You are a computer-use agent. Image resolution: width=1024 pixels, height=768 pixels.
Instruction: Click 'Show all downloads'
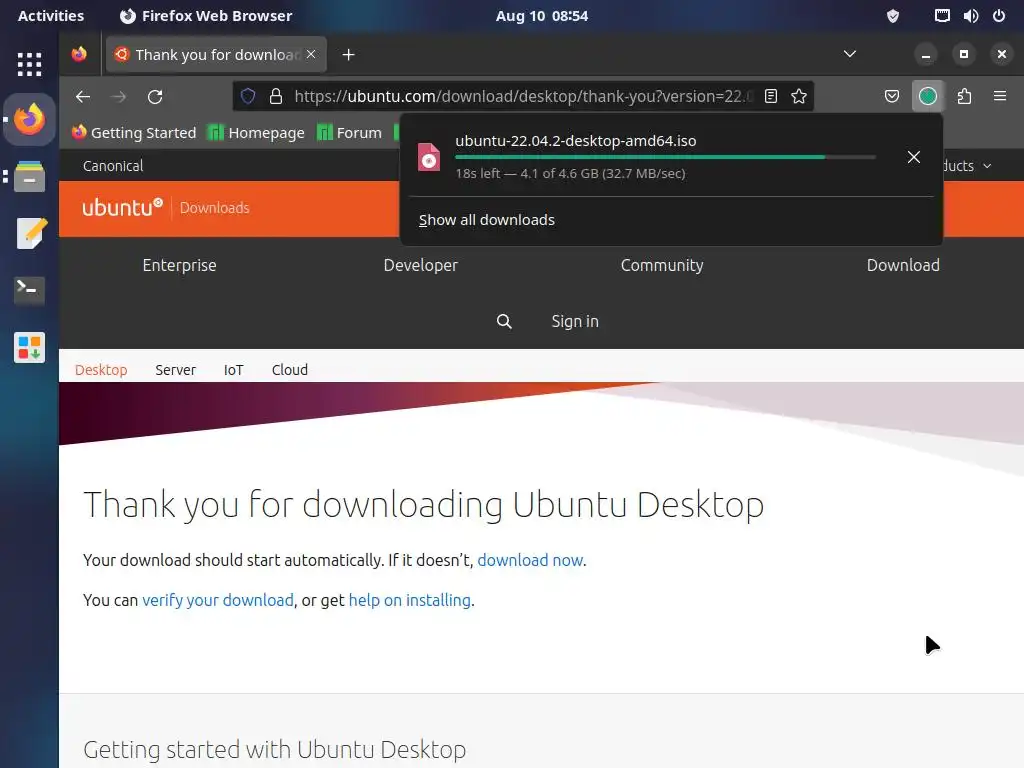[x=487, y=220]
